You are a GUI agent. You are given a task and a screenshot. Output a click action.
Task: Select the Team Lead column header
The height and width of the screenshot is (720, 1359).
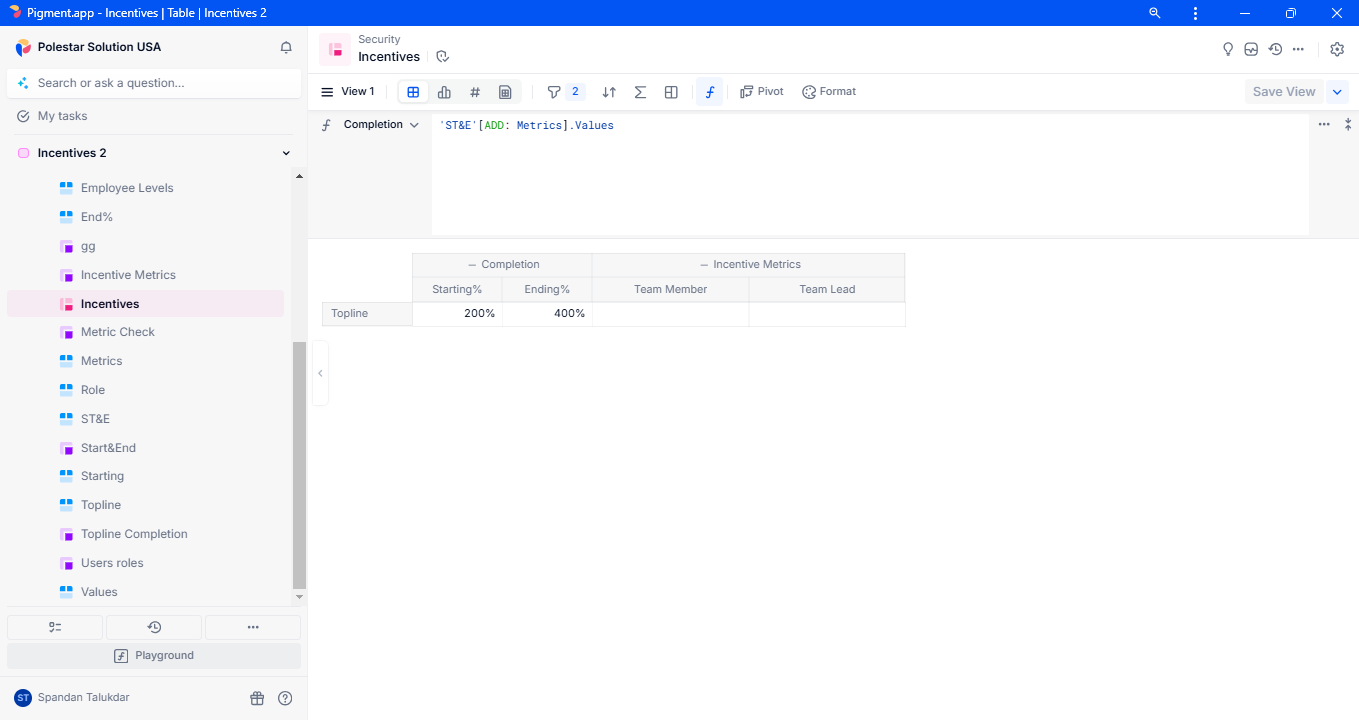point(827,289)
